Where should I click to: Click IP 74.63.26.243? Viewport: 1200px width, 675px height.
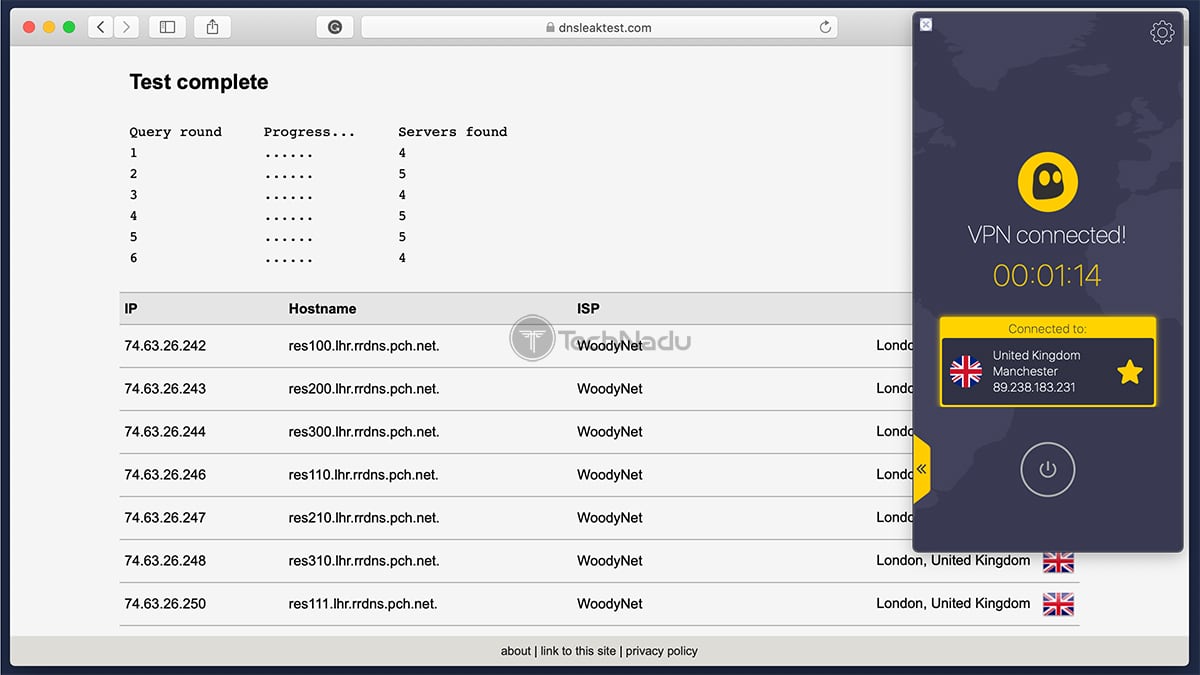pyautogui.click(x=165, y=389)
